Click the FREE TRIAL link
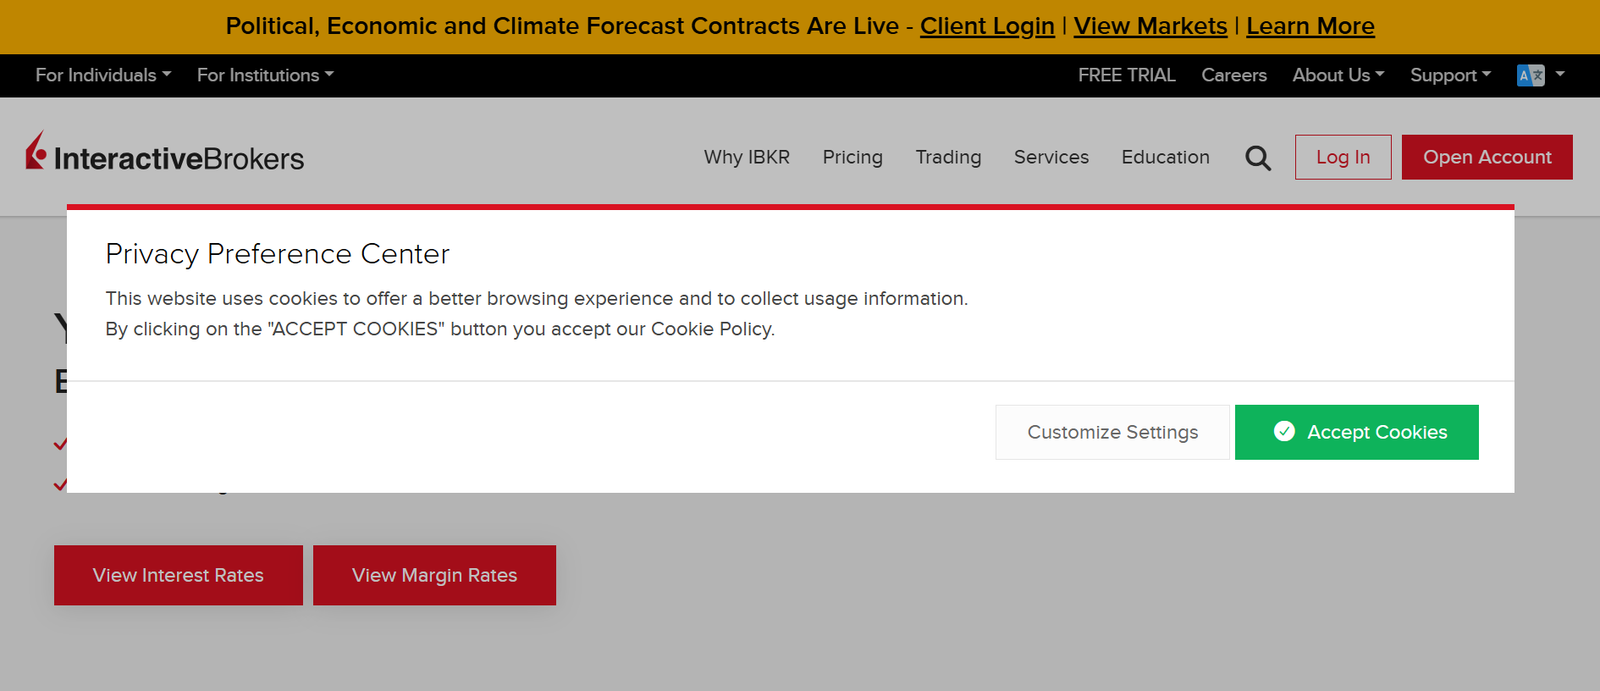 [1126, 75]
